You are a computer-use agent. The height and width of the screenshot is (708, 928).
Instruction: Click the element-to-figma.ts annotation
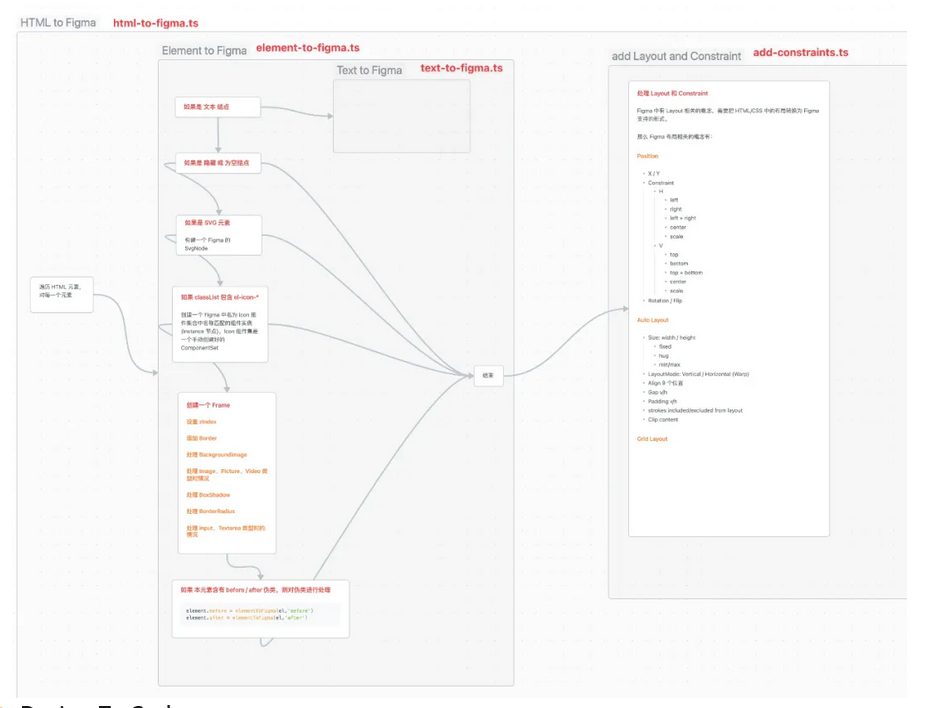coord(307,48)
